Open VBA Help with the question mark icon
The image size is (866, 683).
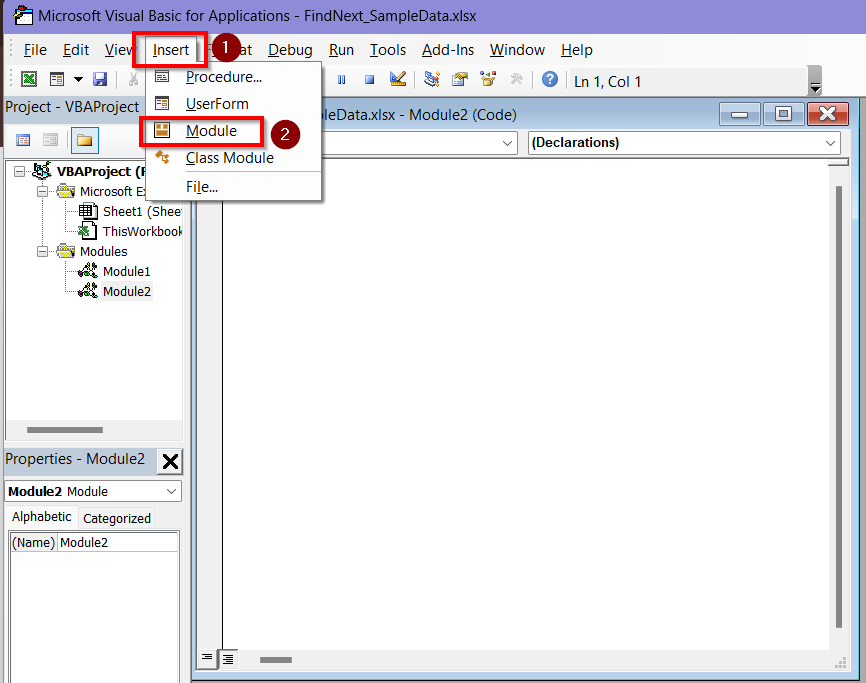tap(551, 81)
